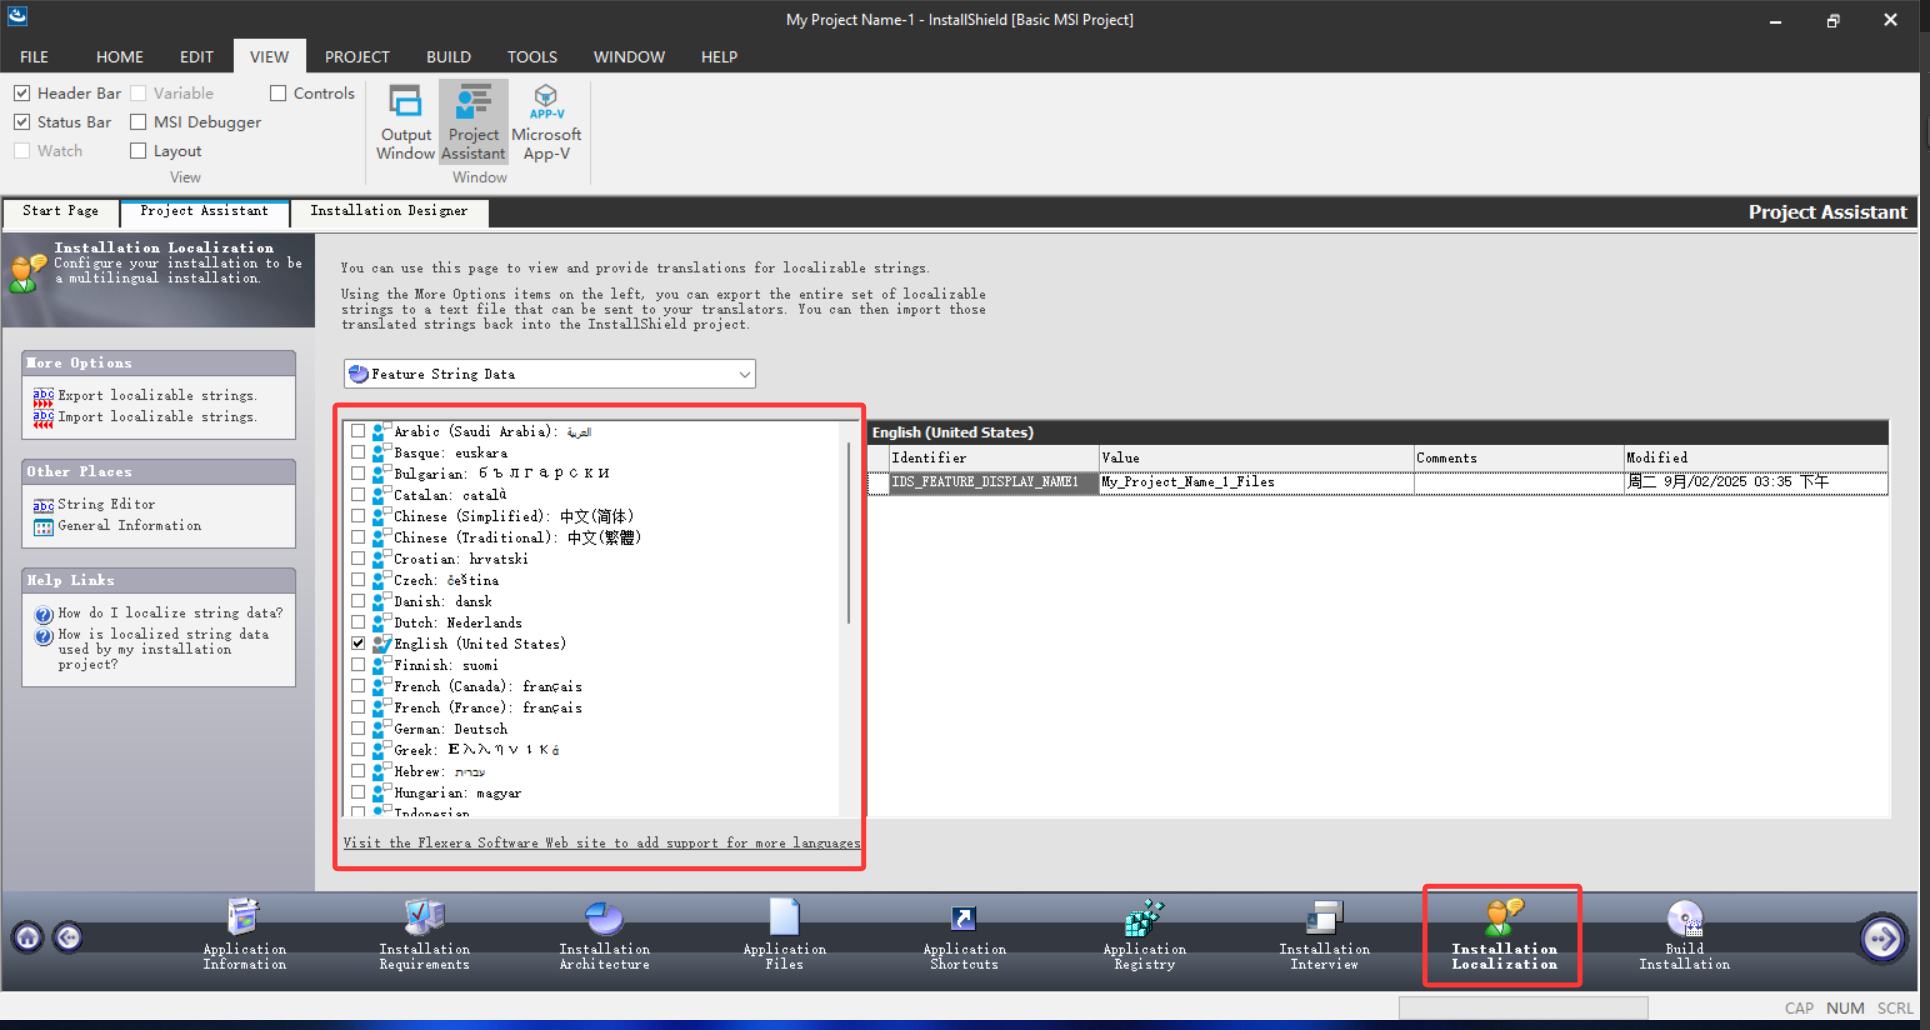The width and height of the screenshot is (1930, 1030).
Task: Enable the MSI Debugger checkbox
Action: (138, 122)
